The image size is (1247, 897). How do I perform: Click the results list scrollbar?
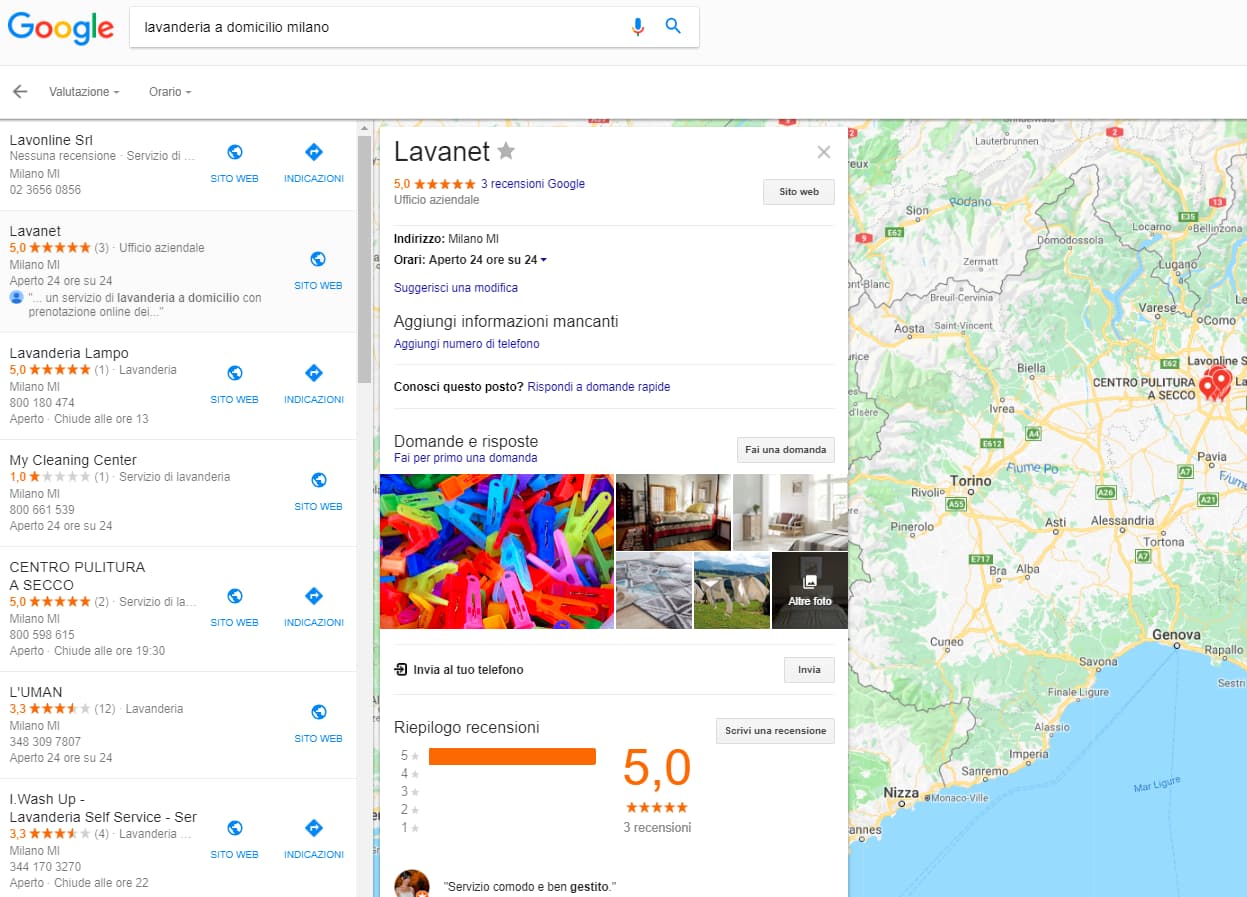coord(365,260)
